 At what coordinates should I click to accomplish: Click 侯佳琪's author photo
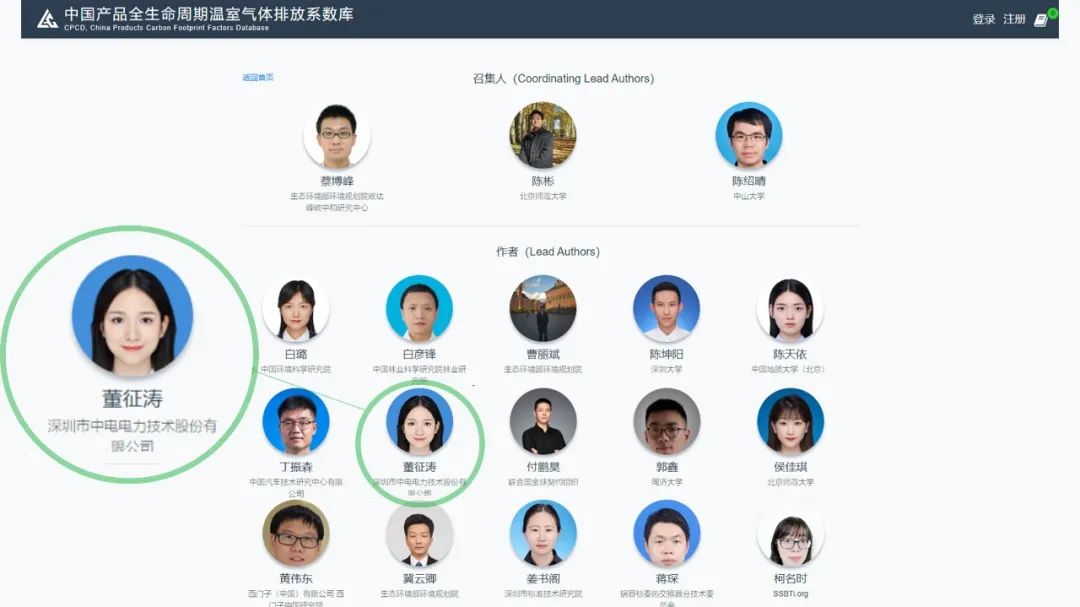tap(790, 422)
